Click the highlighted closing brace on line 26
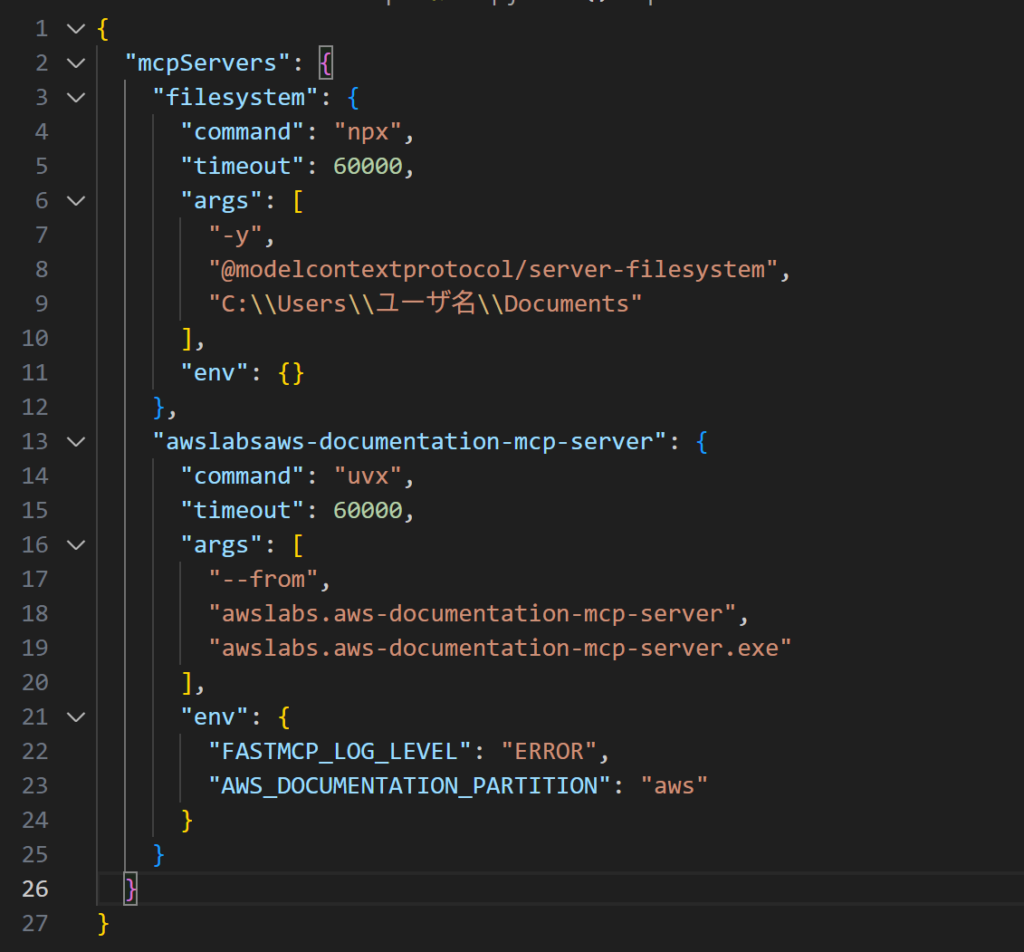The height and width of the screenshot is (952, 1024). [x=131, y=889]
